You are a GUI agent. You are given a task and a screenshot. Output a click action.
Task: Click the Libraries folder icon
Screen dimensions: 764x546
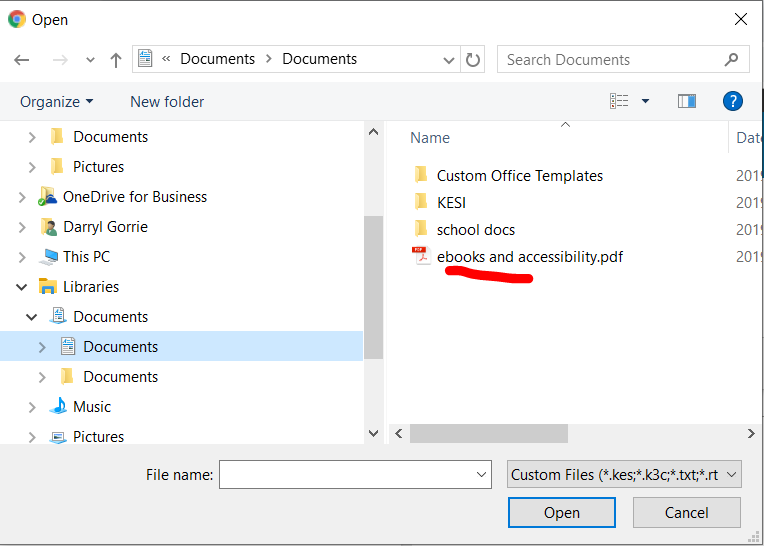(x=48, y=286)
